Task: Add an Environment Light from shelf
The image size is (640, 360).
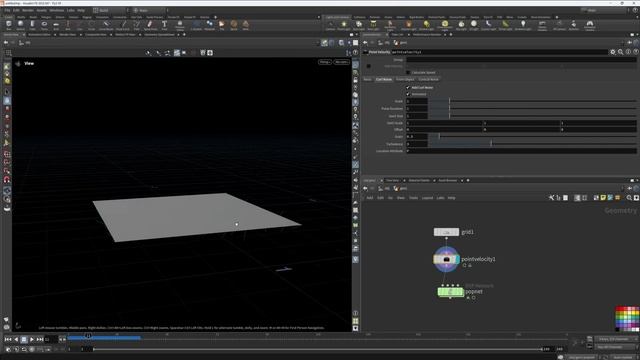Action: [444, 25]
